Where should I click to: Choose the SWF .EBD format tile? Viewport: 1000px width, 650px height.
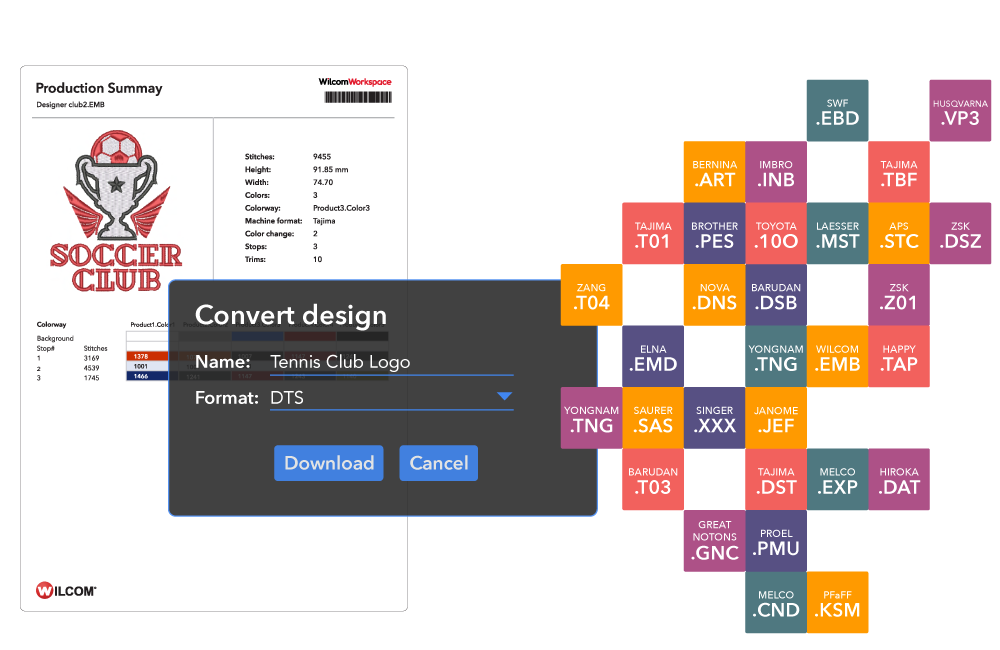coord(837,110)
